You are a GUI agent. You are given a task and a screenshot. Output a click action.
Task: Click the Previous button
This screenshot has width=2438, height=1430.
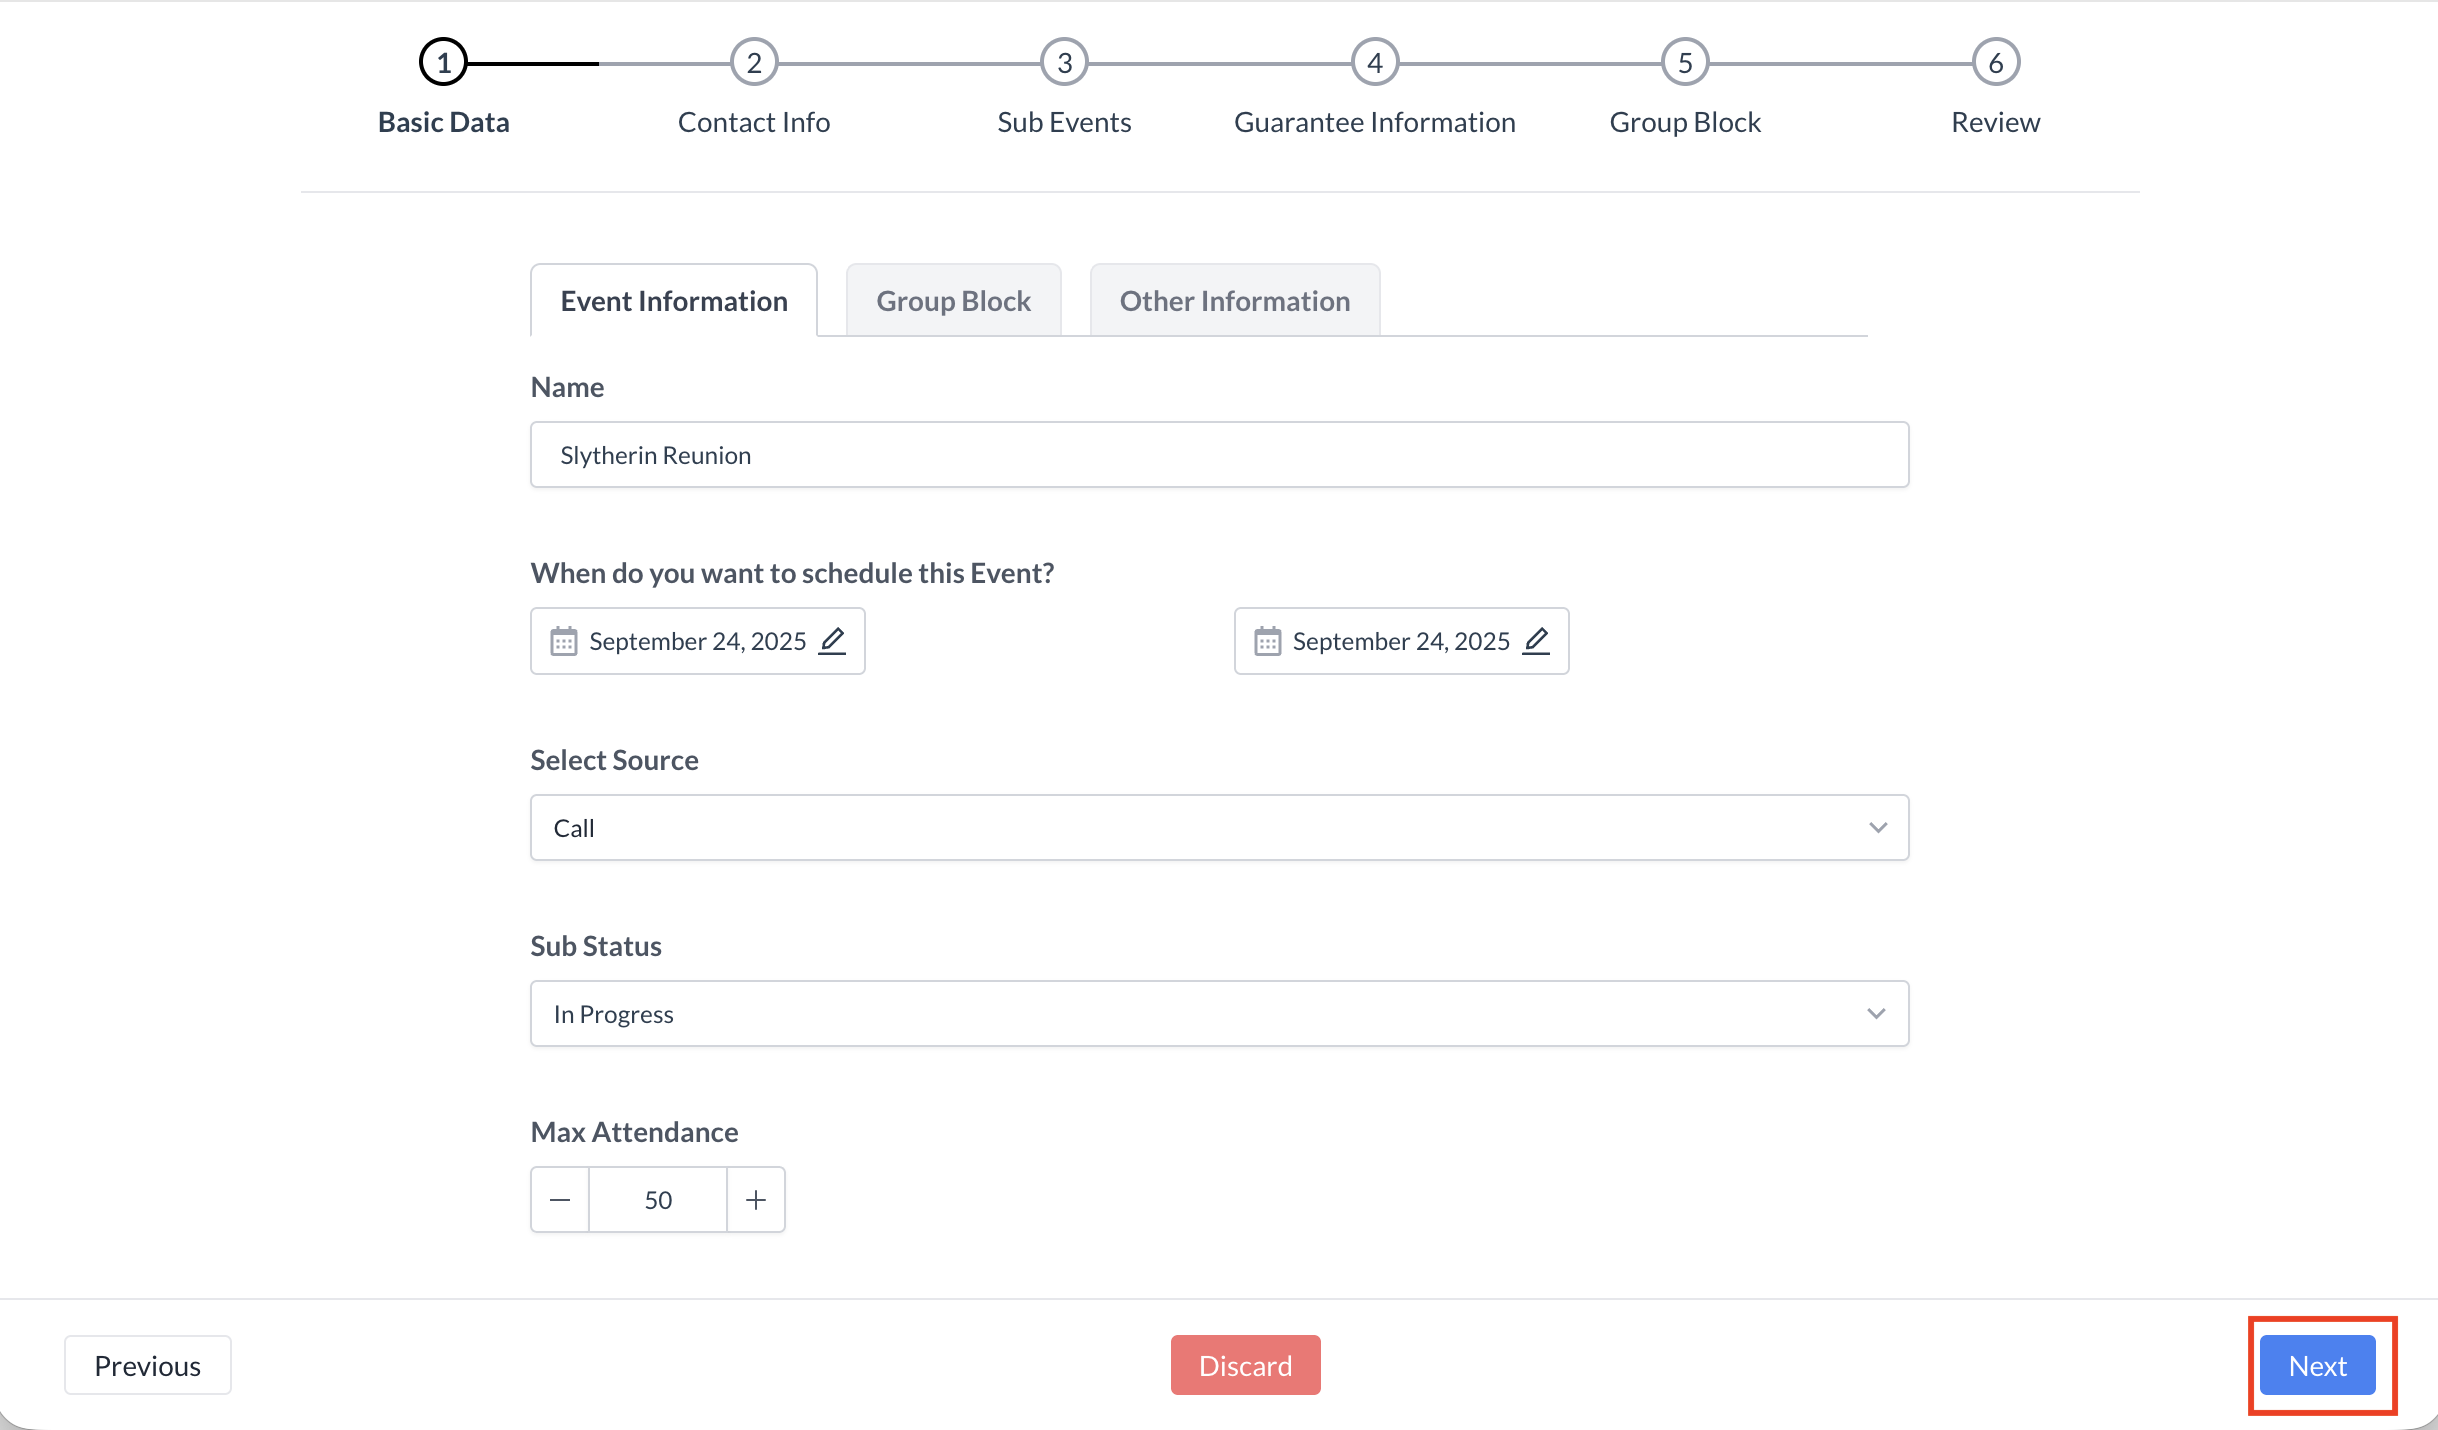point(148,1365)
